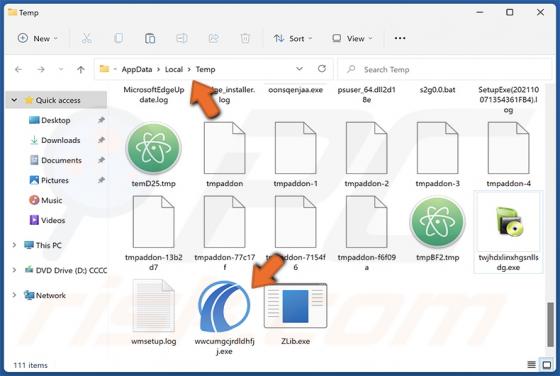Click Temp in the address path
The height and width of the screenshot is (376, 560).
[x=205, y=69]
